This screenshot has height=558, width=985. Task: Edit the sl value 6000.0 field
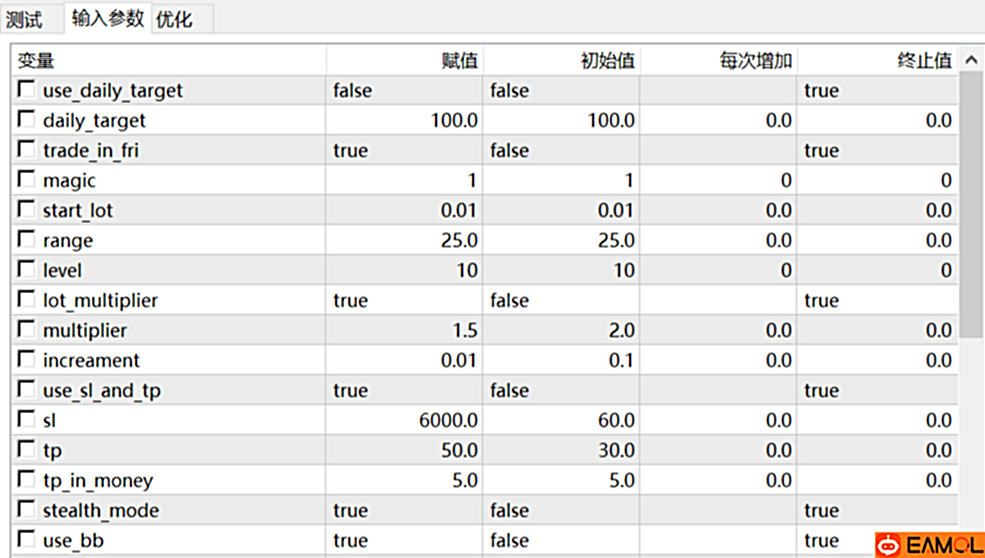405,420
